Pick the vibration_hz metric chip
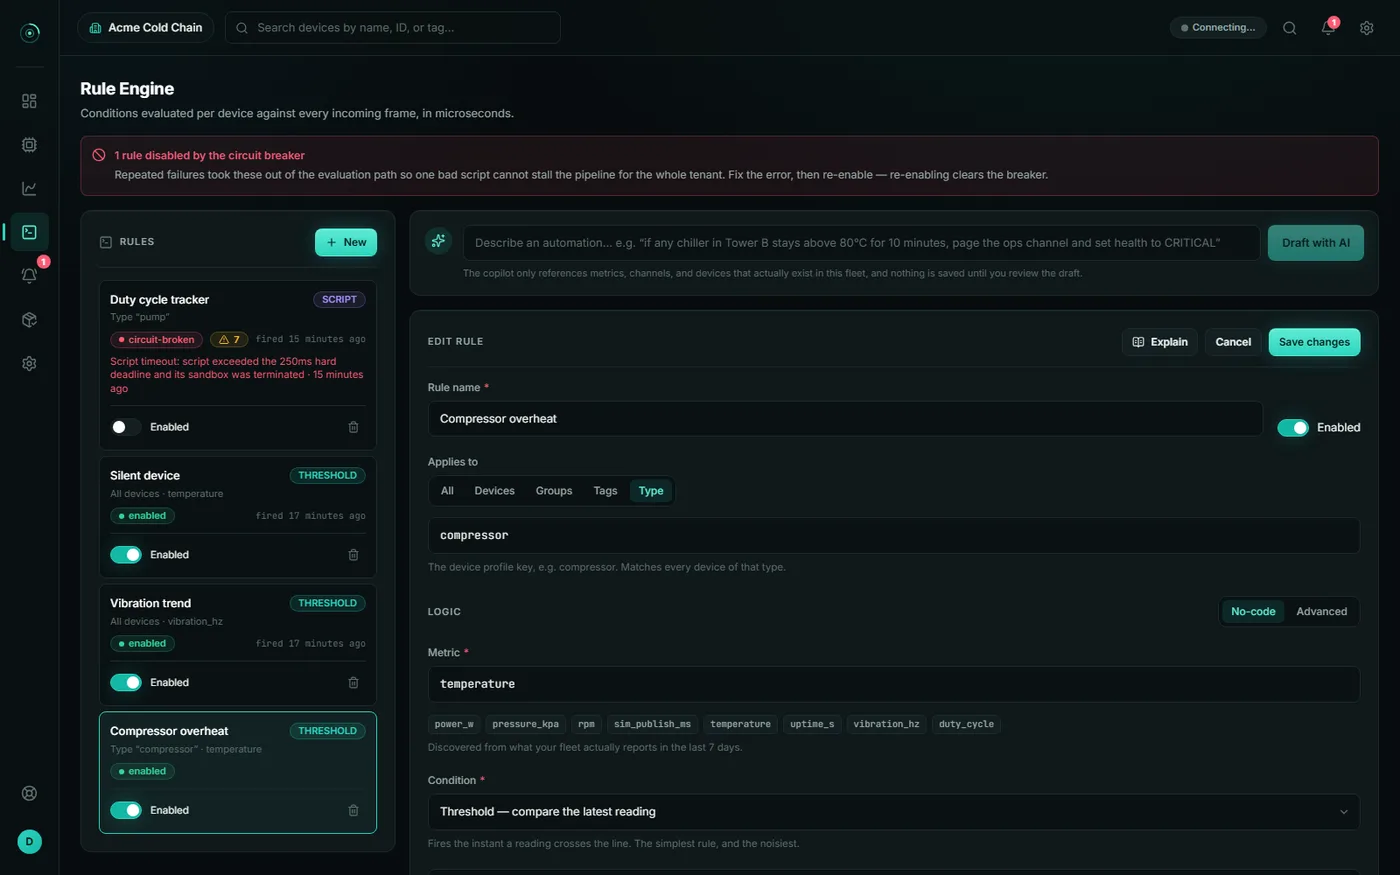 tap(886, 724)
